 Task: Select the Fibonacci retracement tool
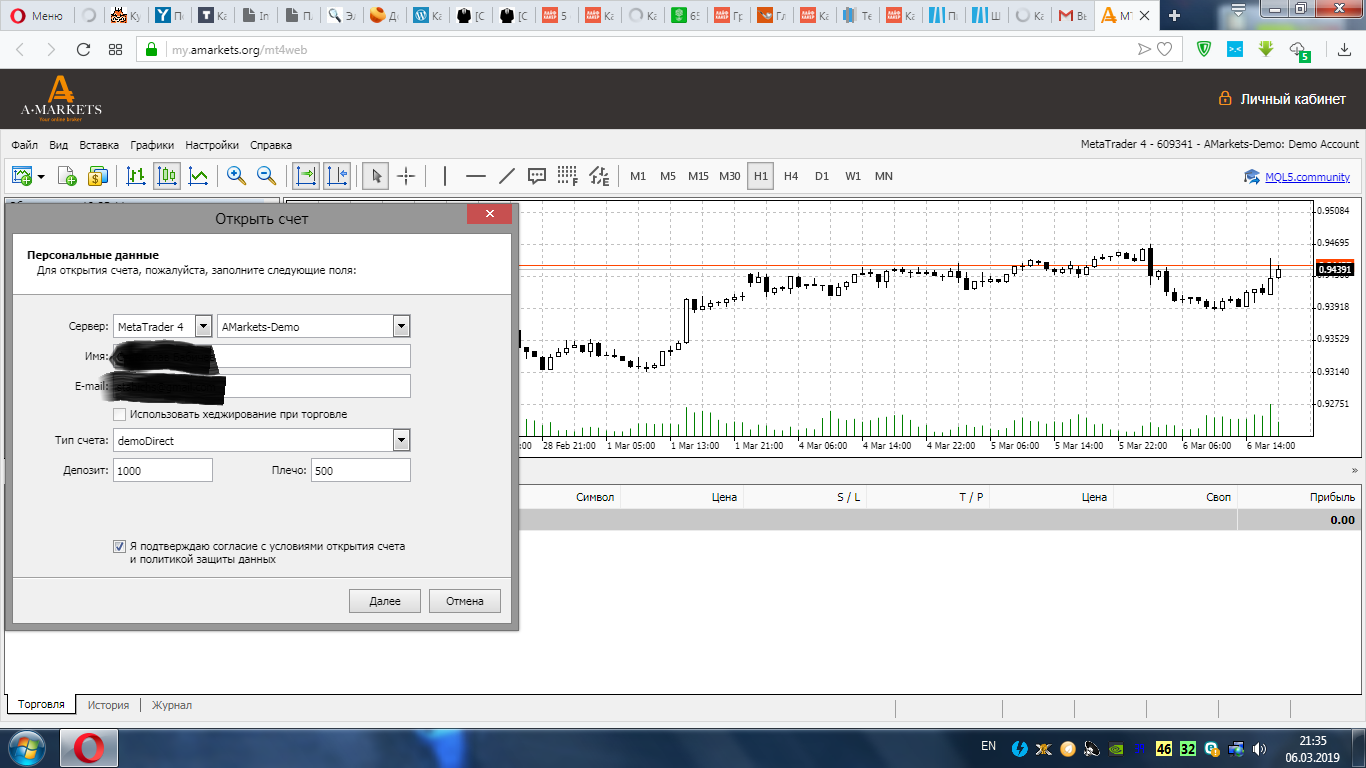tap(568, 176)
